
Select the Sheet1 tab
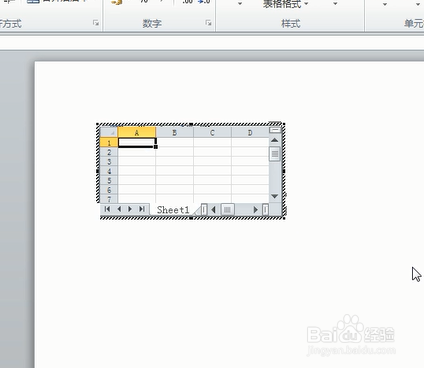pyautogui.click(x=173, y=210)
